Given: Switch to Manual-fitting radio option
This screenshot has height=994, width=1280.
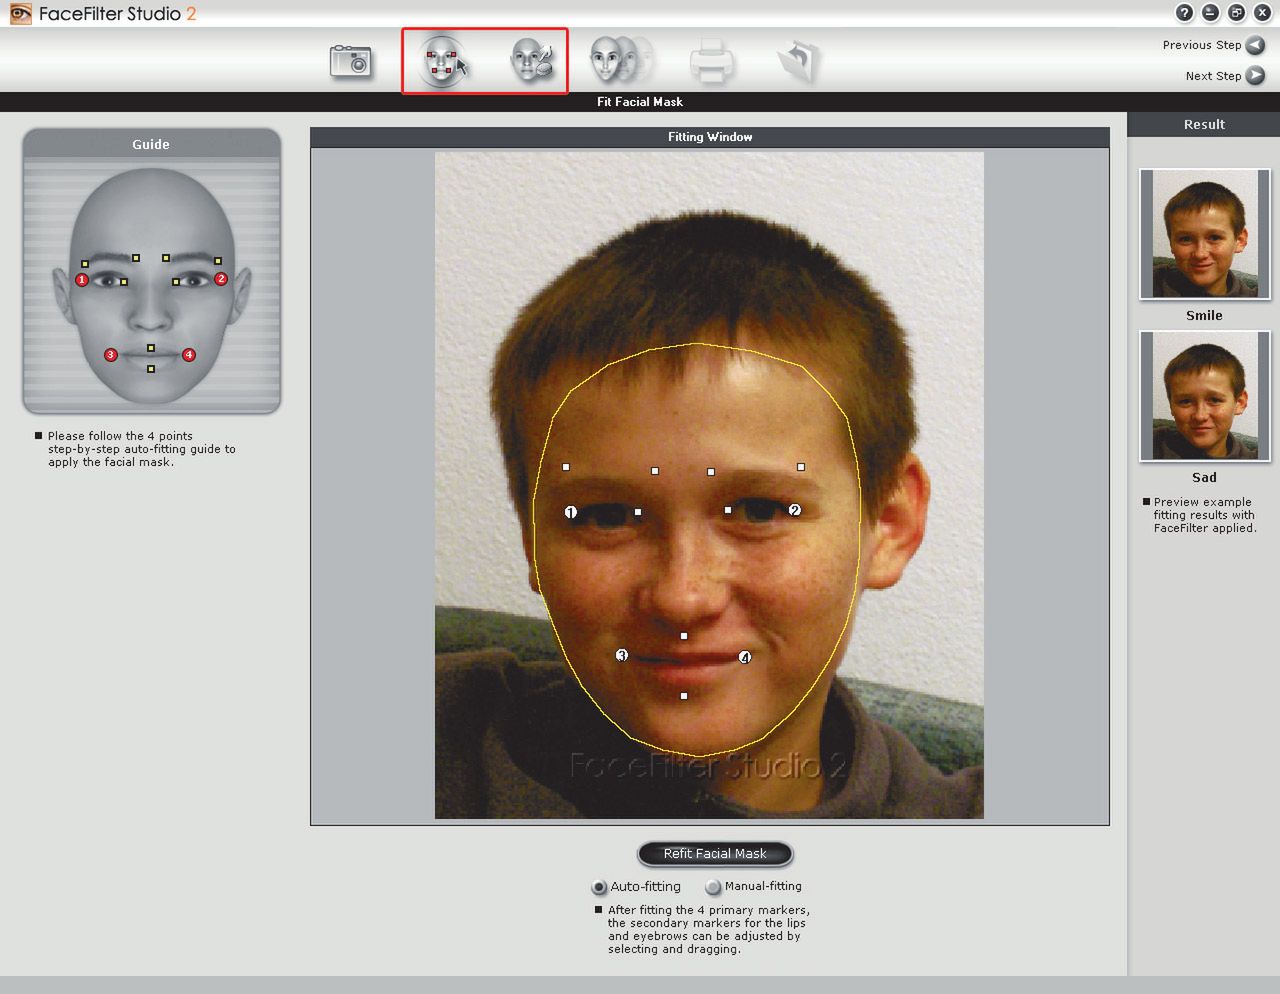Looking at the screenshot, I should point(713,887).
